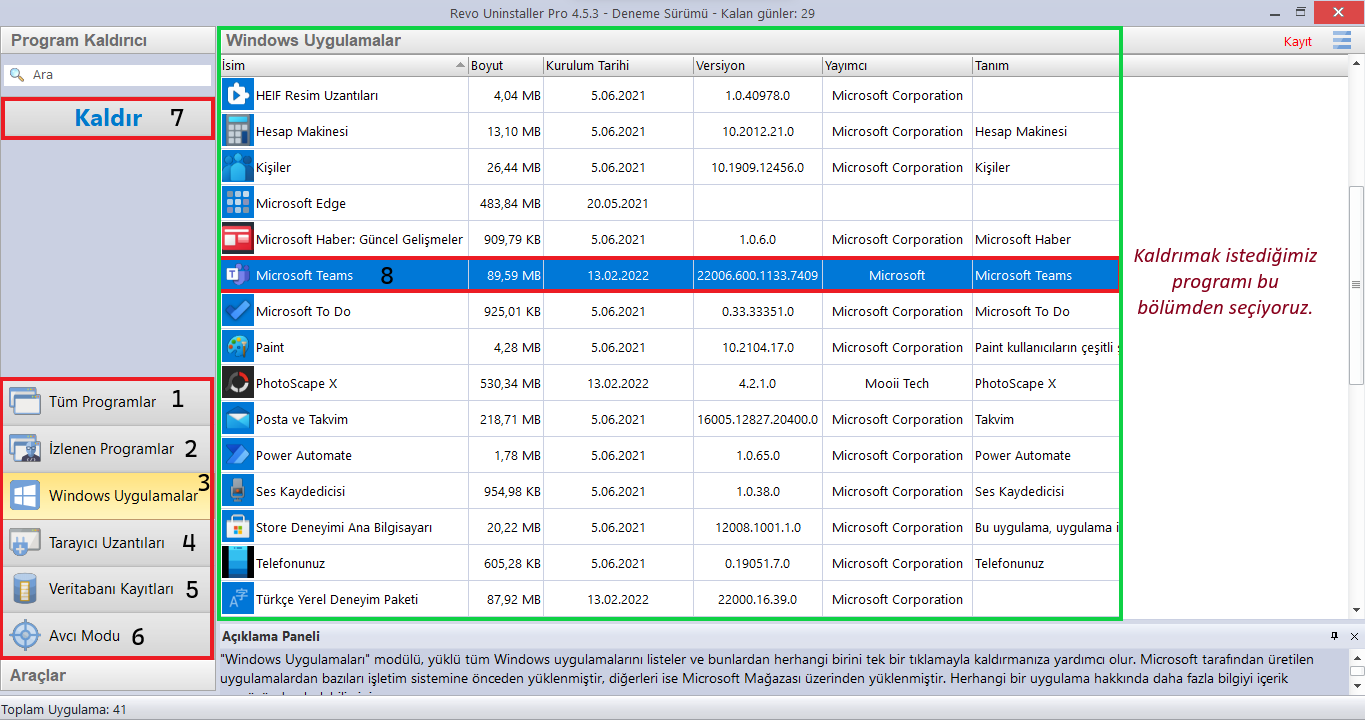Select the Paint row name

click(270, 347)
